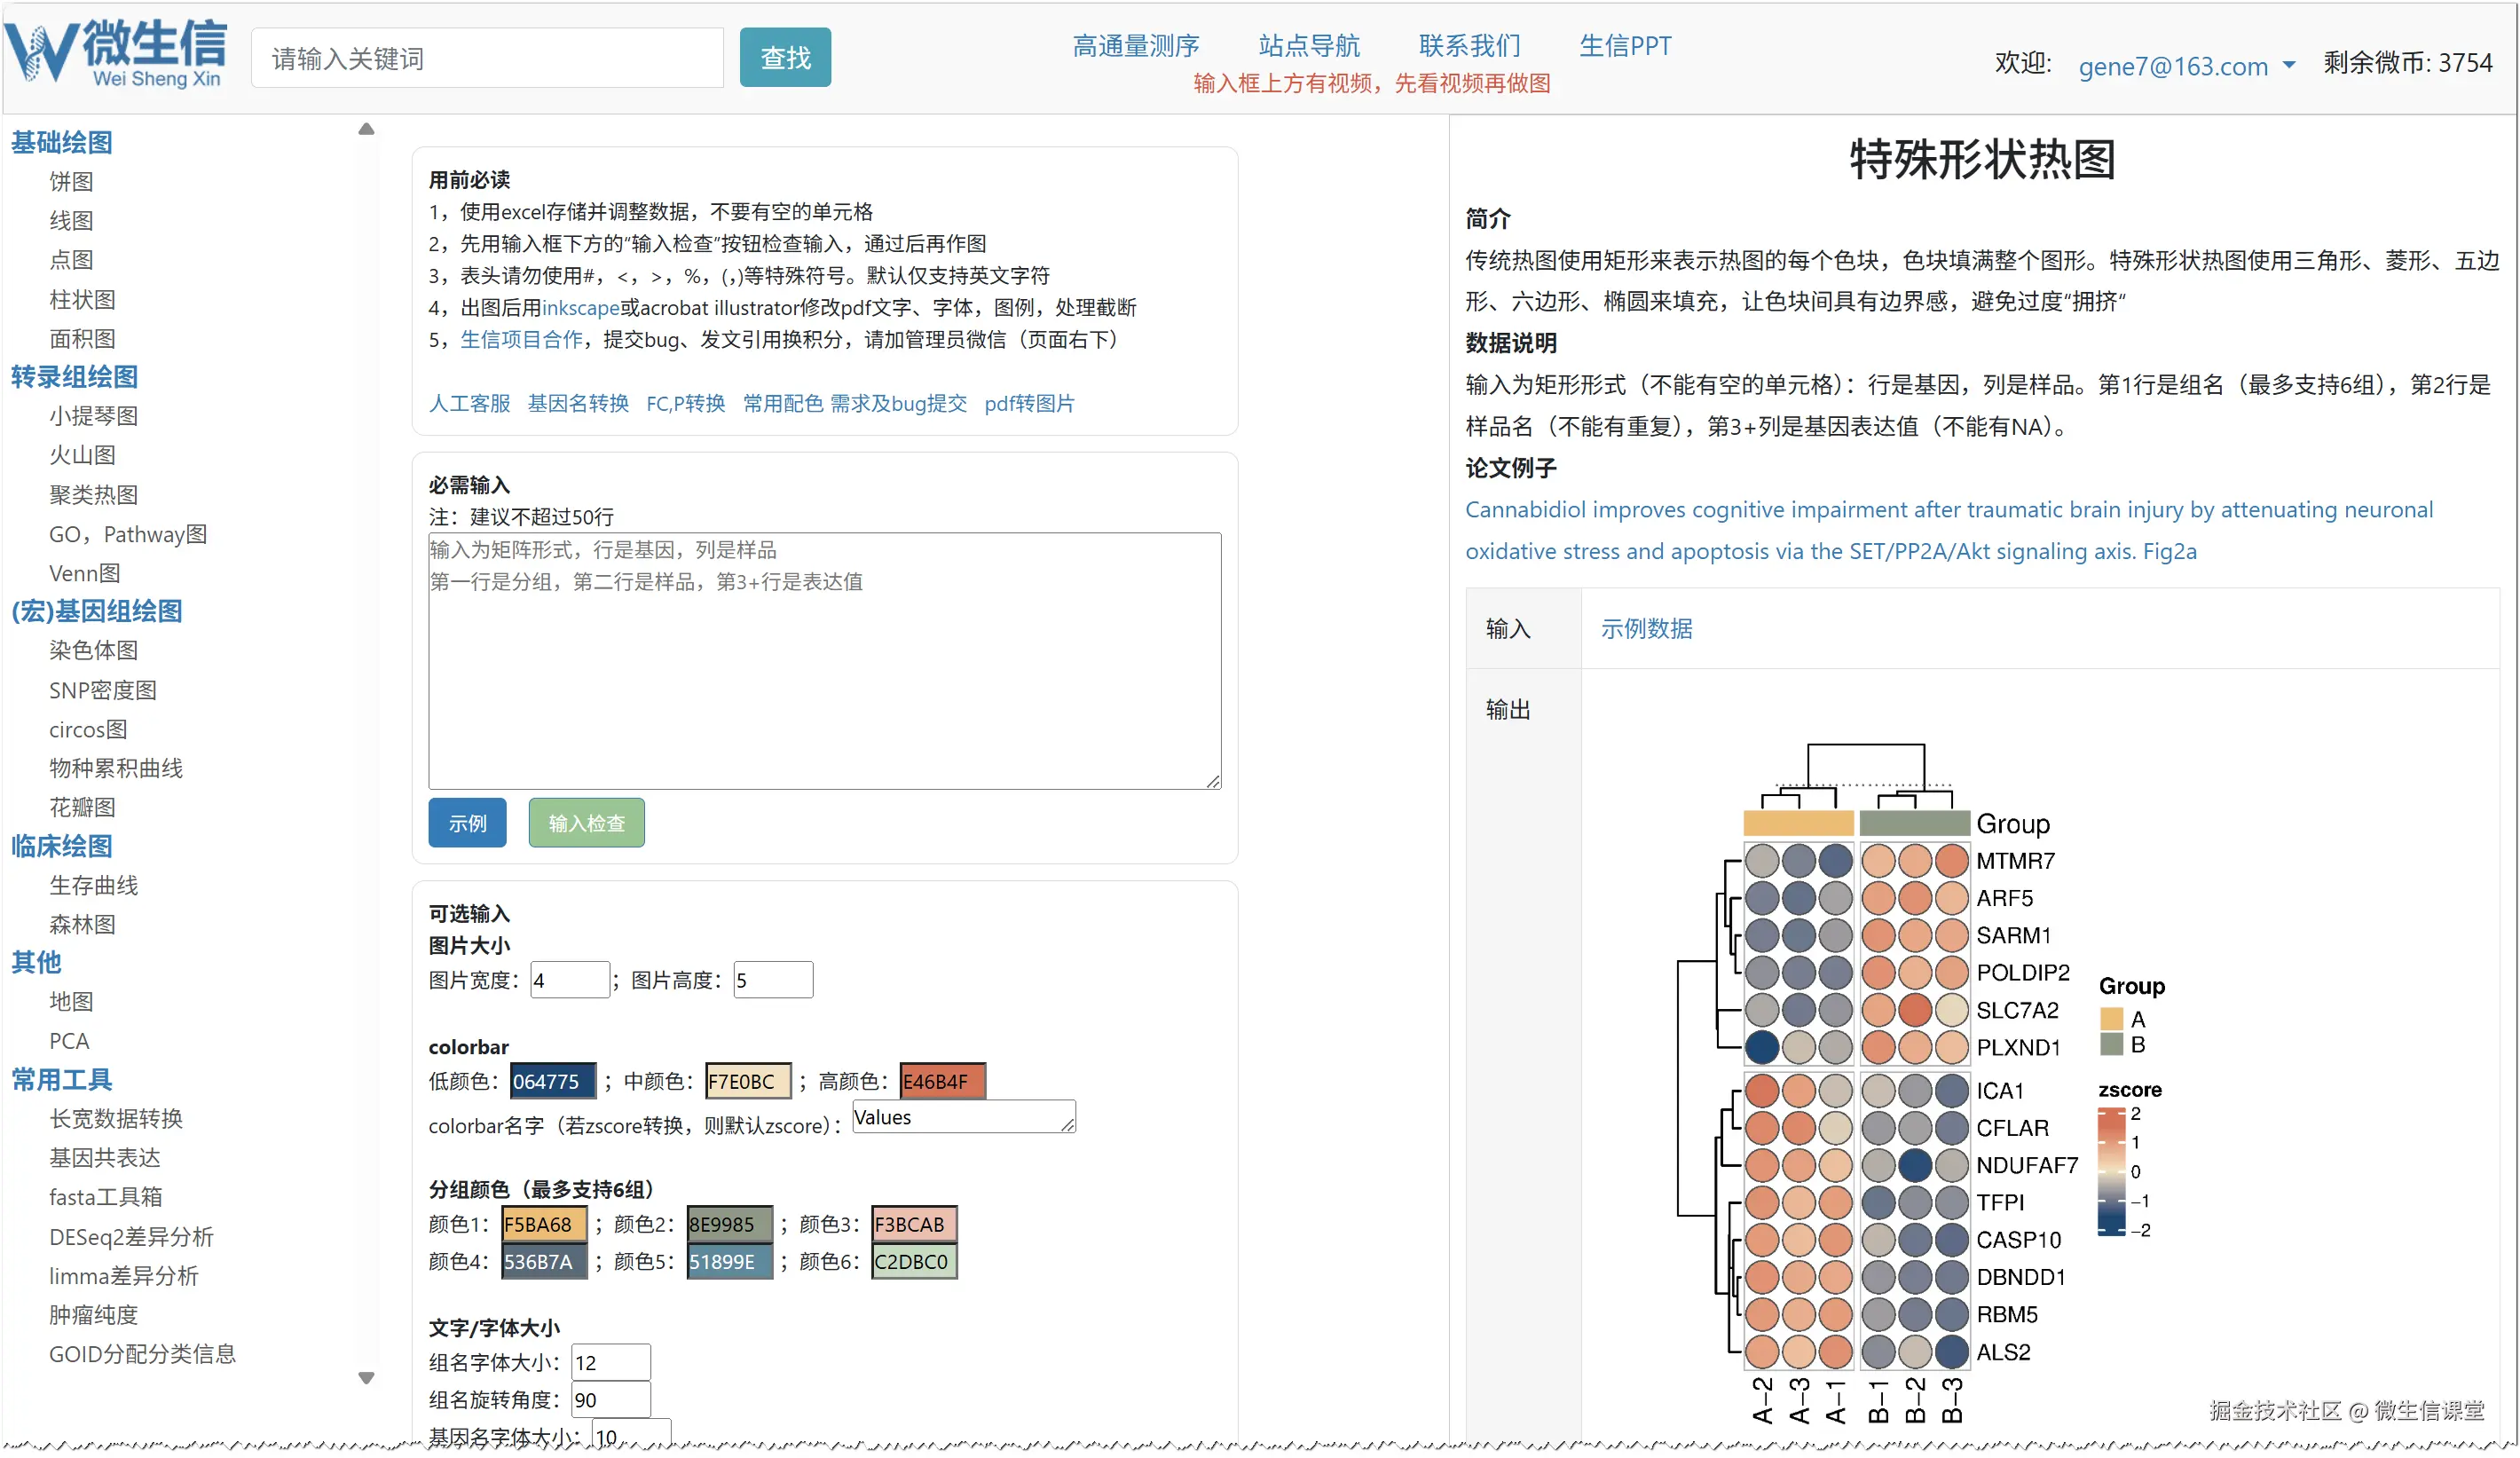Open the 聚类热图 sidebar item
Image resolution: width=2520 pixels, height=1458 pixels.
(93, 494)
